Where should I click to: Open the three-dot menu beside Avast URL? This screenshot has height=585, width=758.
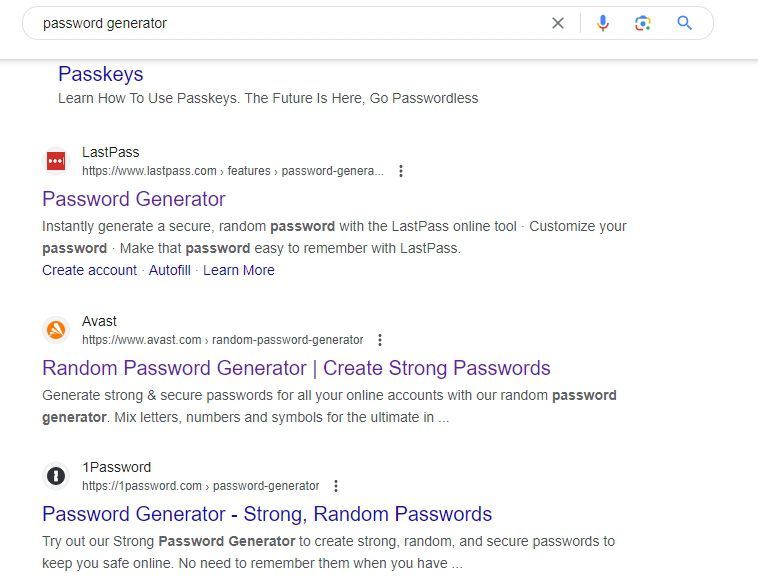[x=380, y=340]
